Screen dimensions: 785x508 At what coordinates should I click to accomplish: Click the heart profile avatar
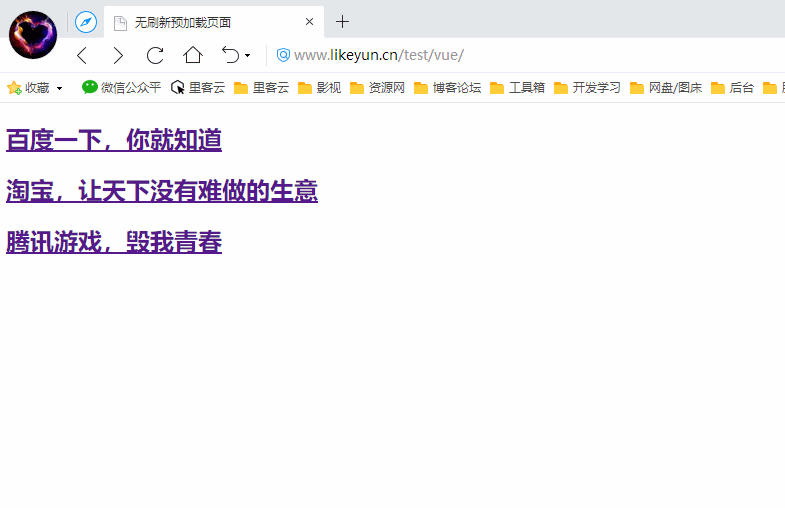pyautogui.click(x=33, y=34)
